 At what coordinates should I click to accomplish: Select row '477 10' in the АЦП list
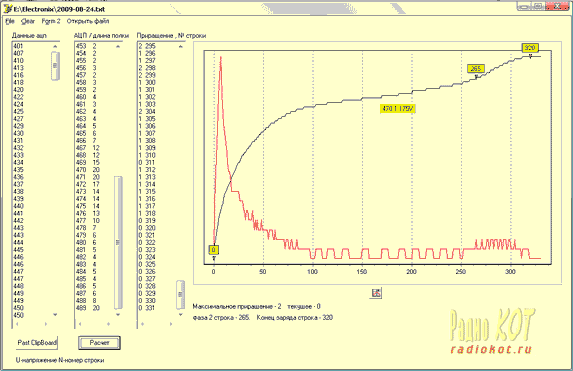coord(88,221)
